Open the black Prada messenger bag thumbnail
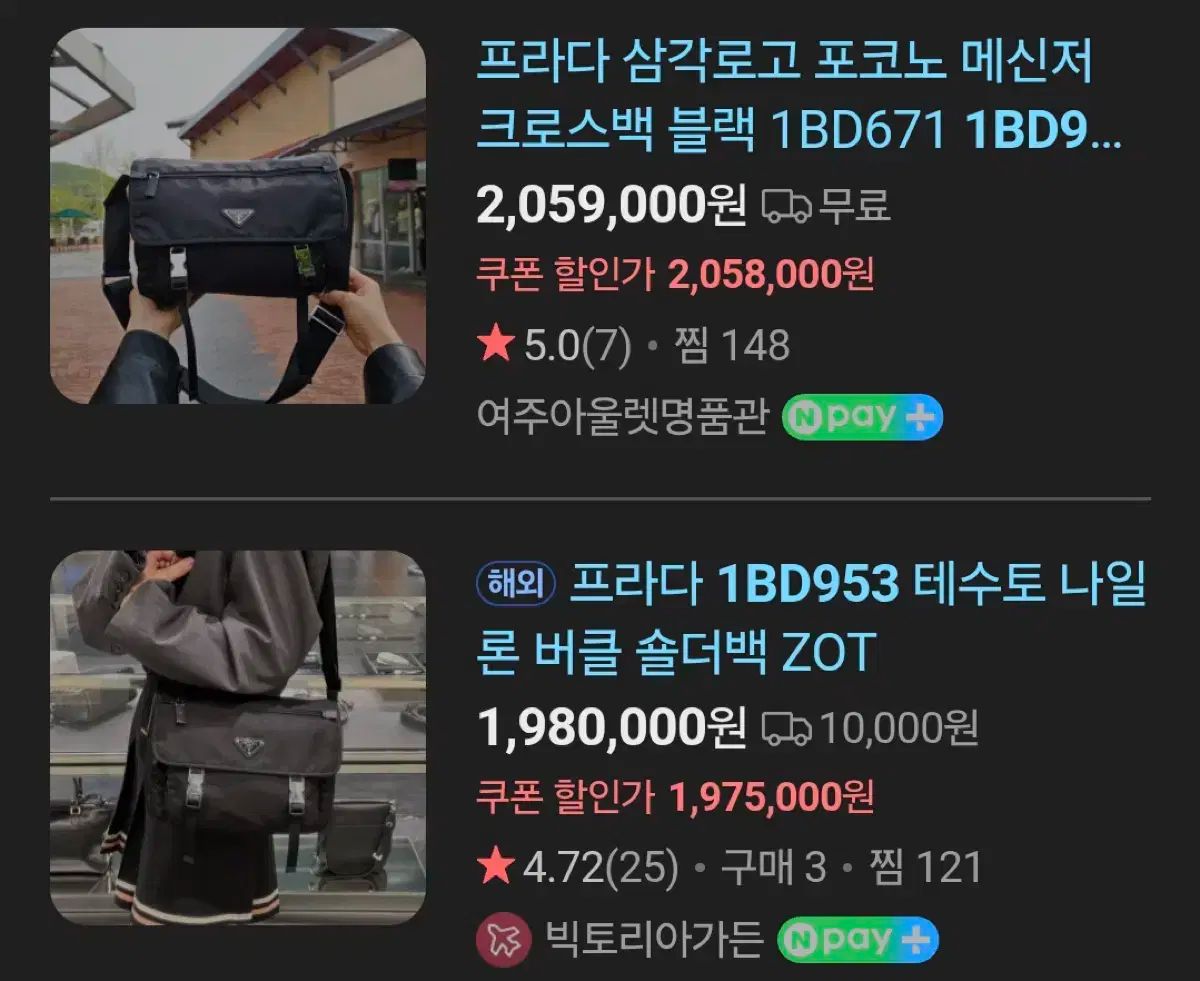 coord(238,216)
